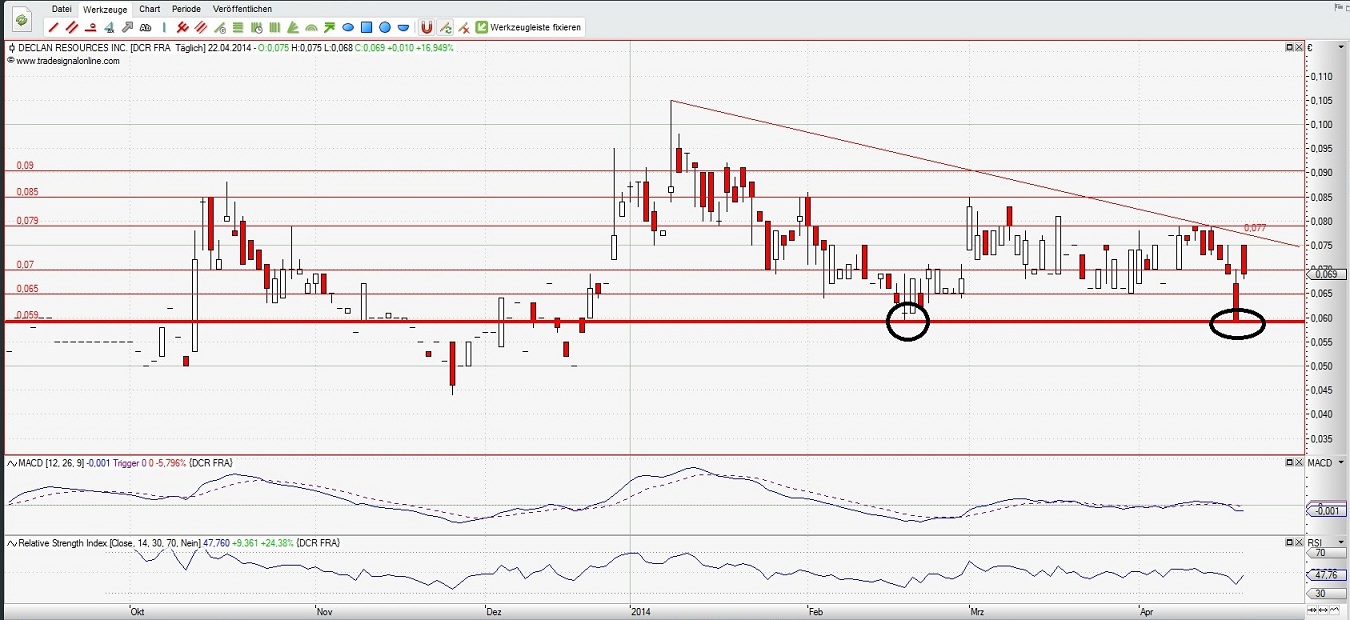Close the RSI indicator pane
Screen dimensions: 1350x620
1300,542
